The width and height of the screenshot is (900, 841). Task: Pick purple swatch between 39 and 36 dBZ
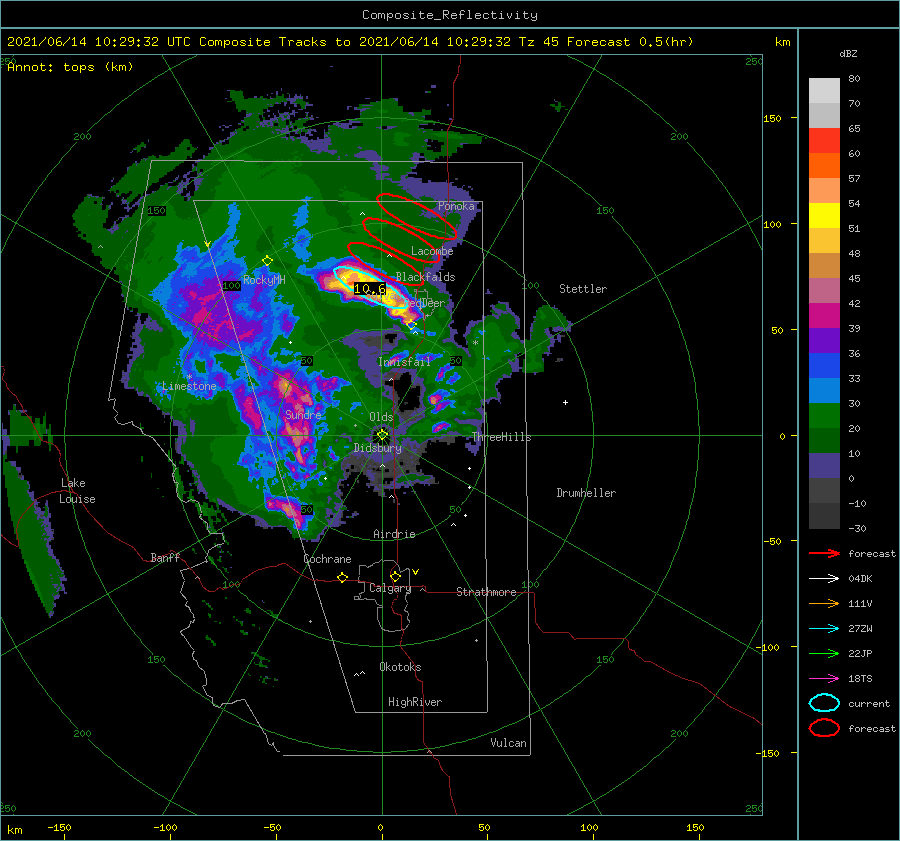coord(824,340)
